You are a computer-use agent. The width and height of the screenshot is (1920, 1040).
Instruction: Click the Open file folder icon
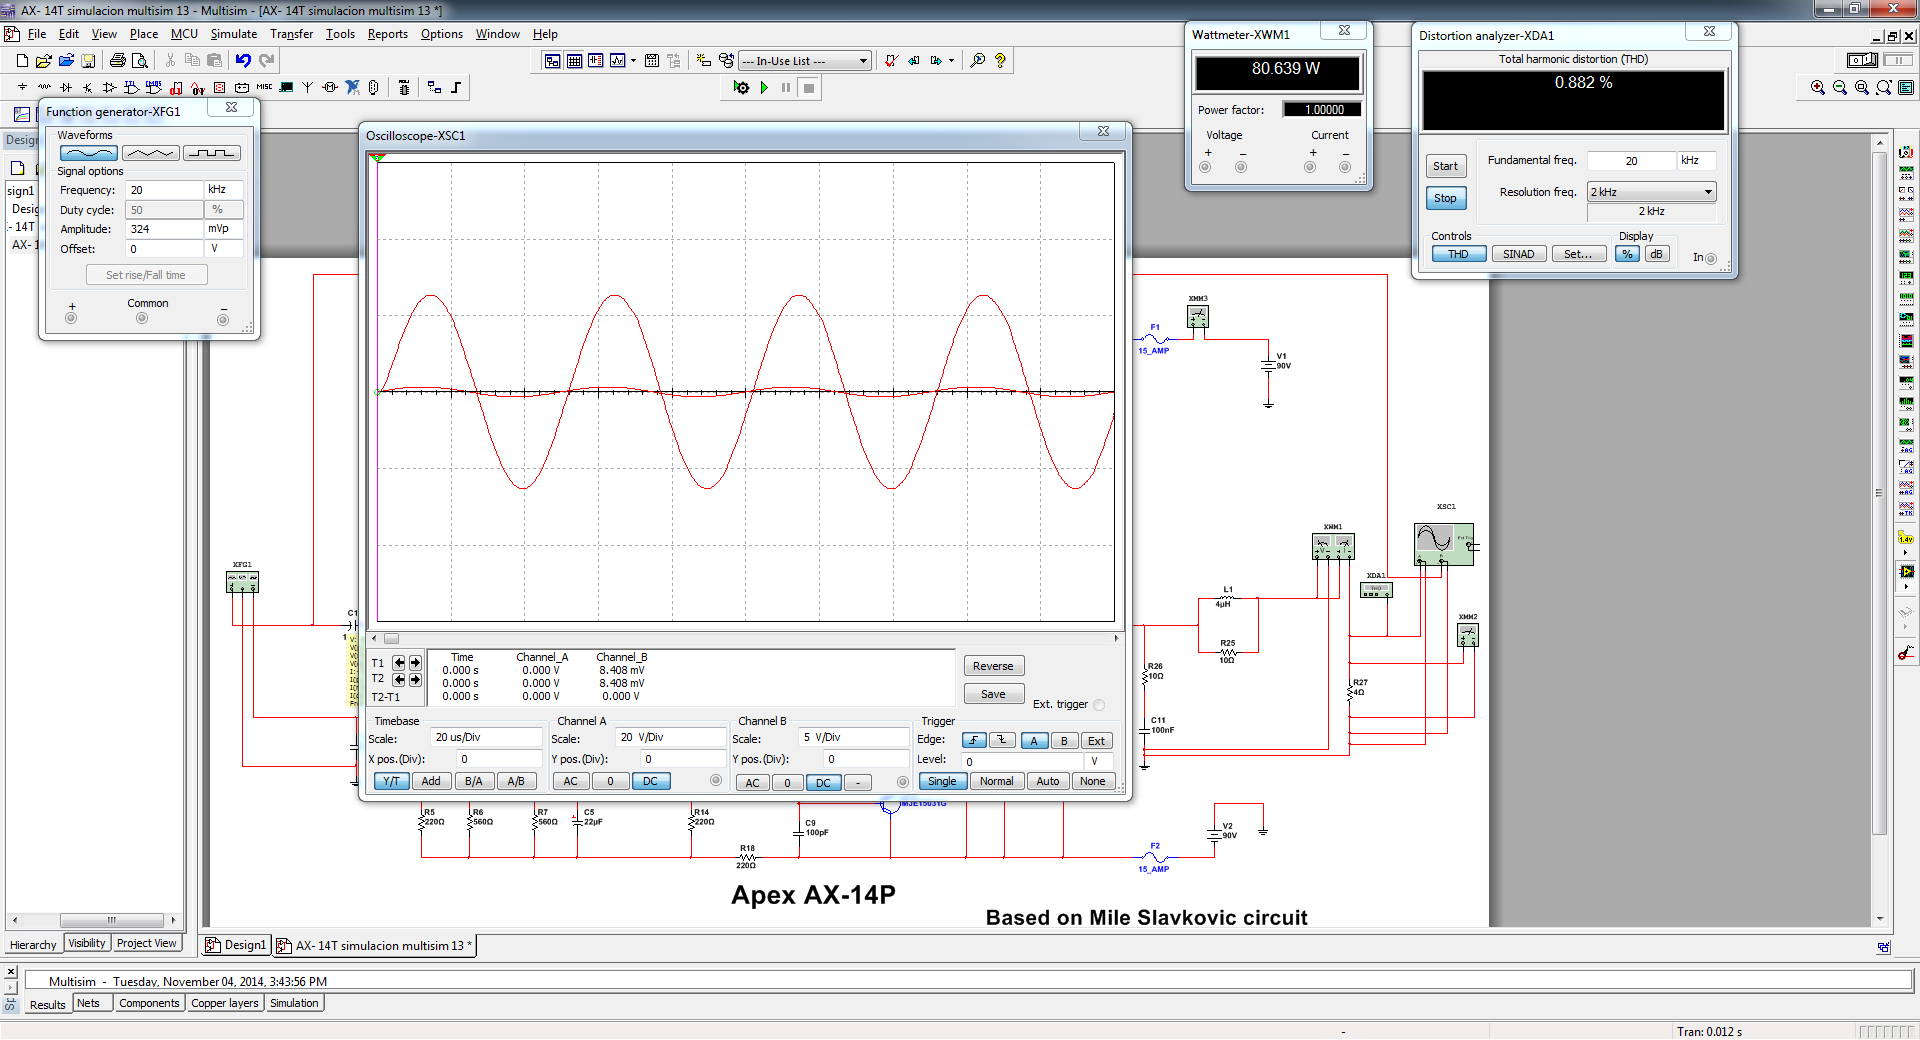pyautogui.click(x=44, y=61)
